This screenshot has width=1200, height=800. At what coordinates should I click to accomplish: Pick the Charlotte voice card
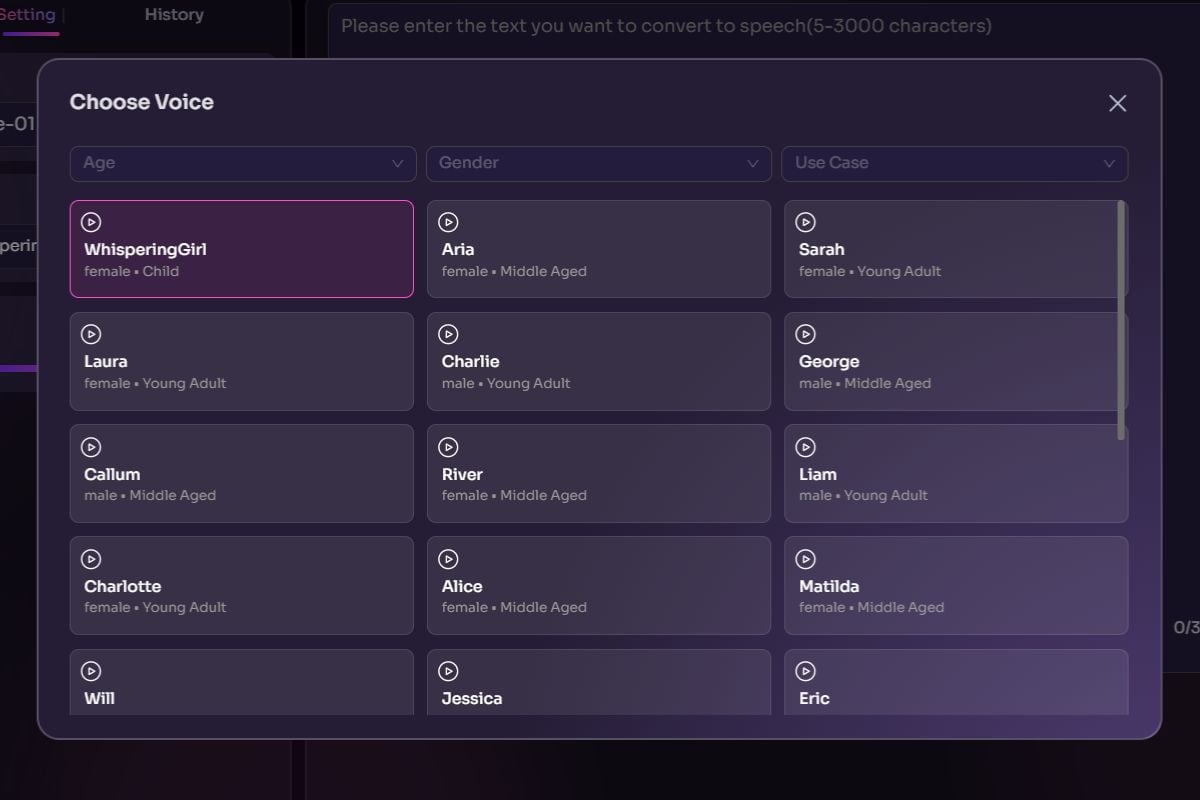(241, 594)
